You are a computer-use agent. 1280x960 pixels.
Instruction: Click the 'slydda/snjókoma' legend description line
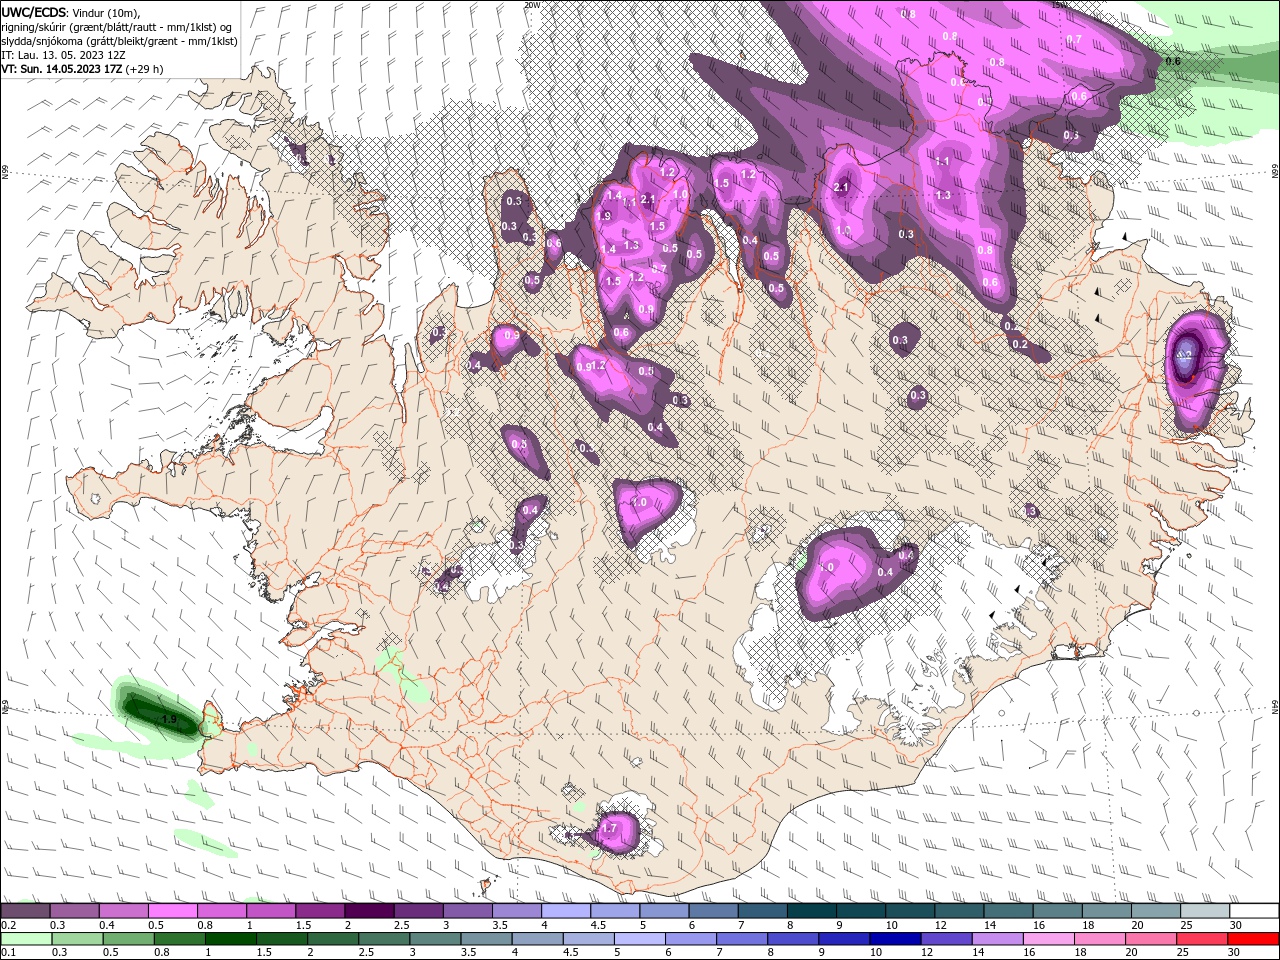[x=119, y=41]
